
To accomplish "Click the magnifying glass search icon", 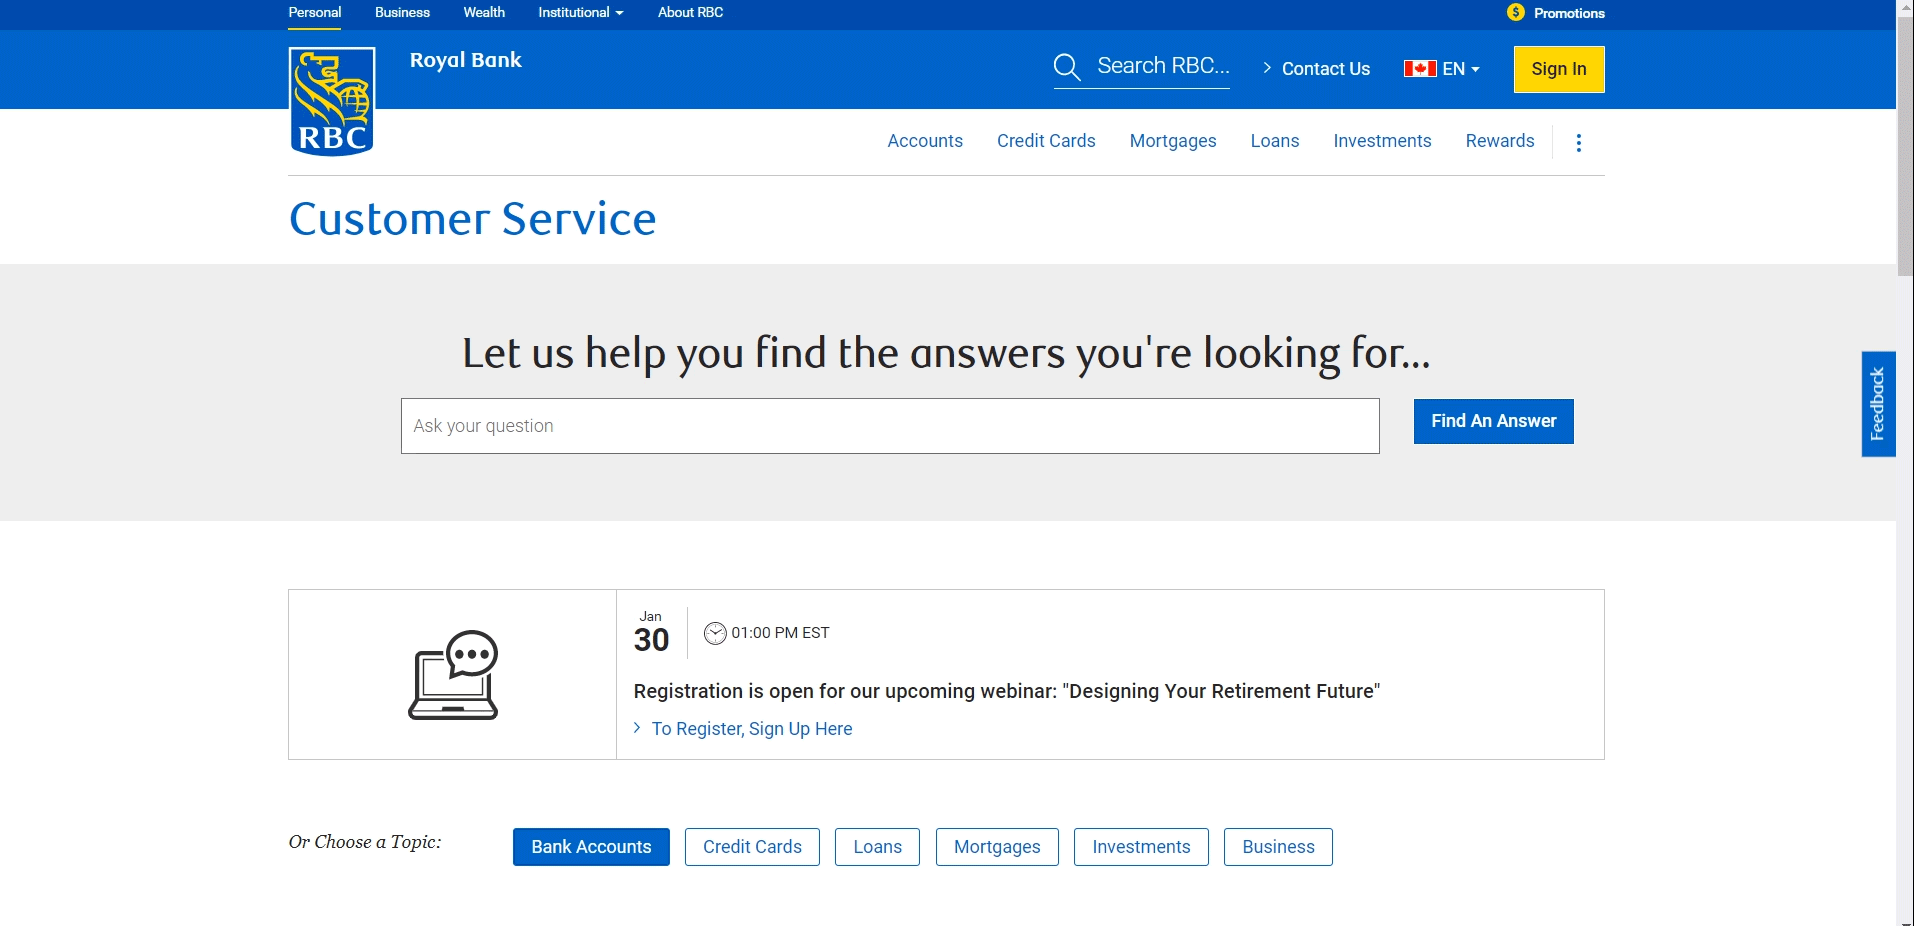I will (x=1066, y=67).
